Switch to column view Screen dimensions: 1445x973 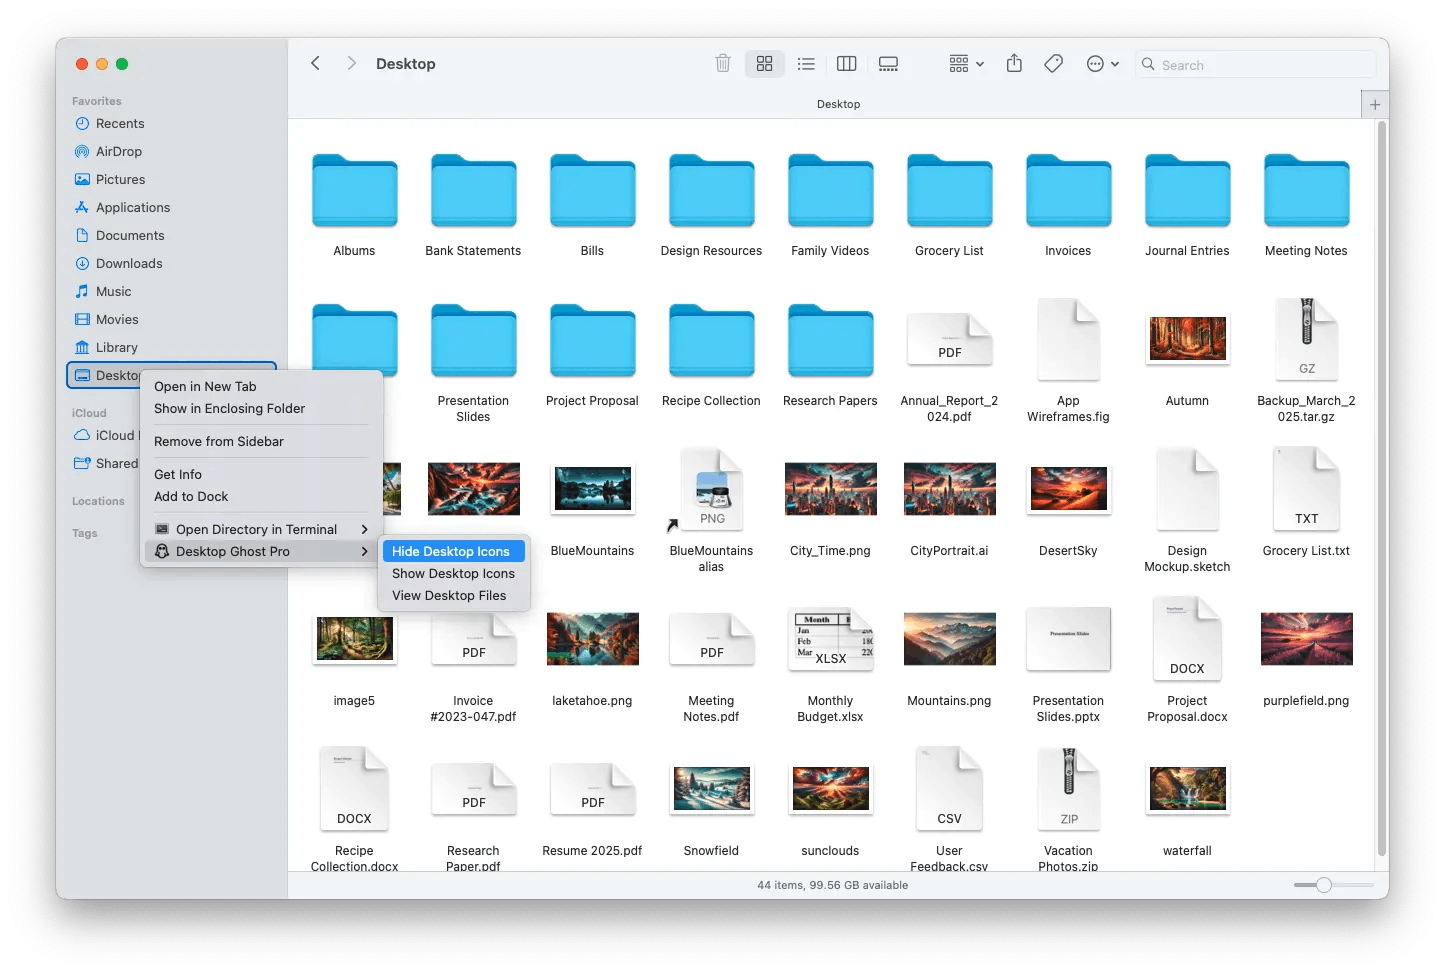tap(847, 64)
